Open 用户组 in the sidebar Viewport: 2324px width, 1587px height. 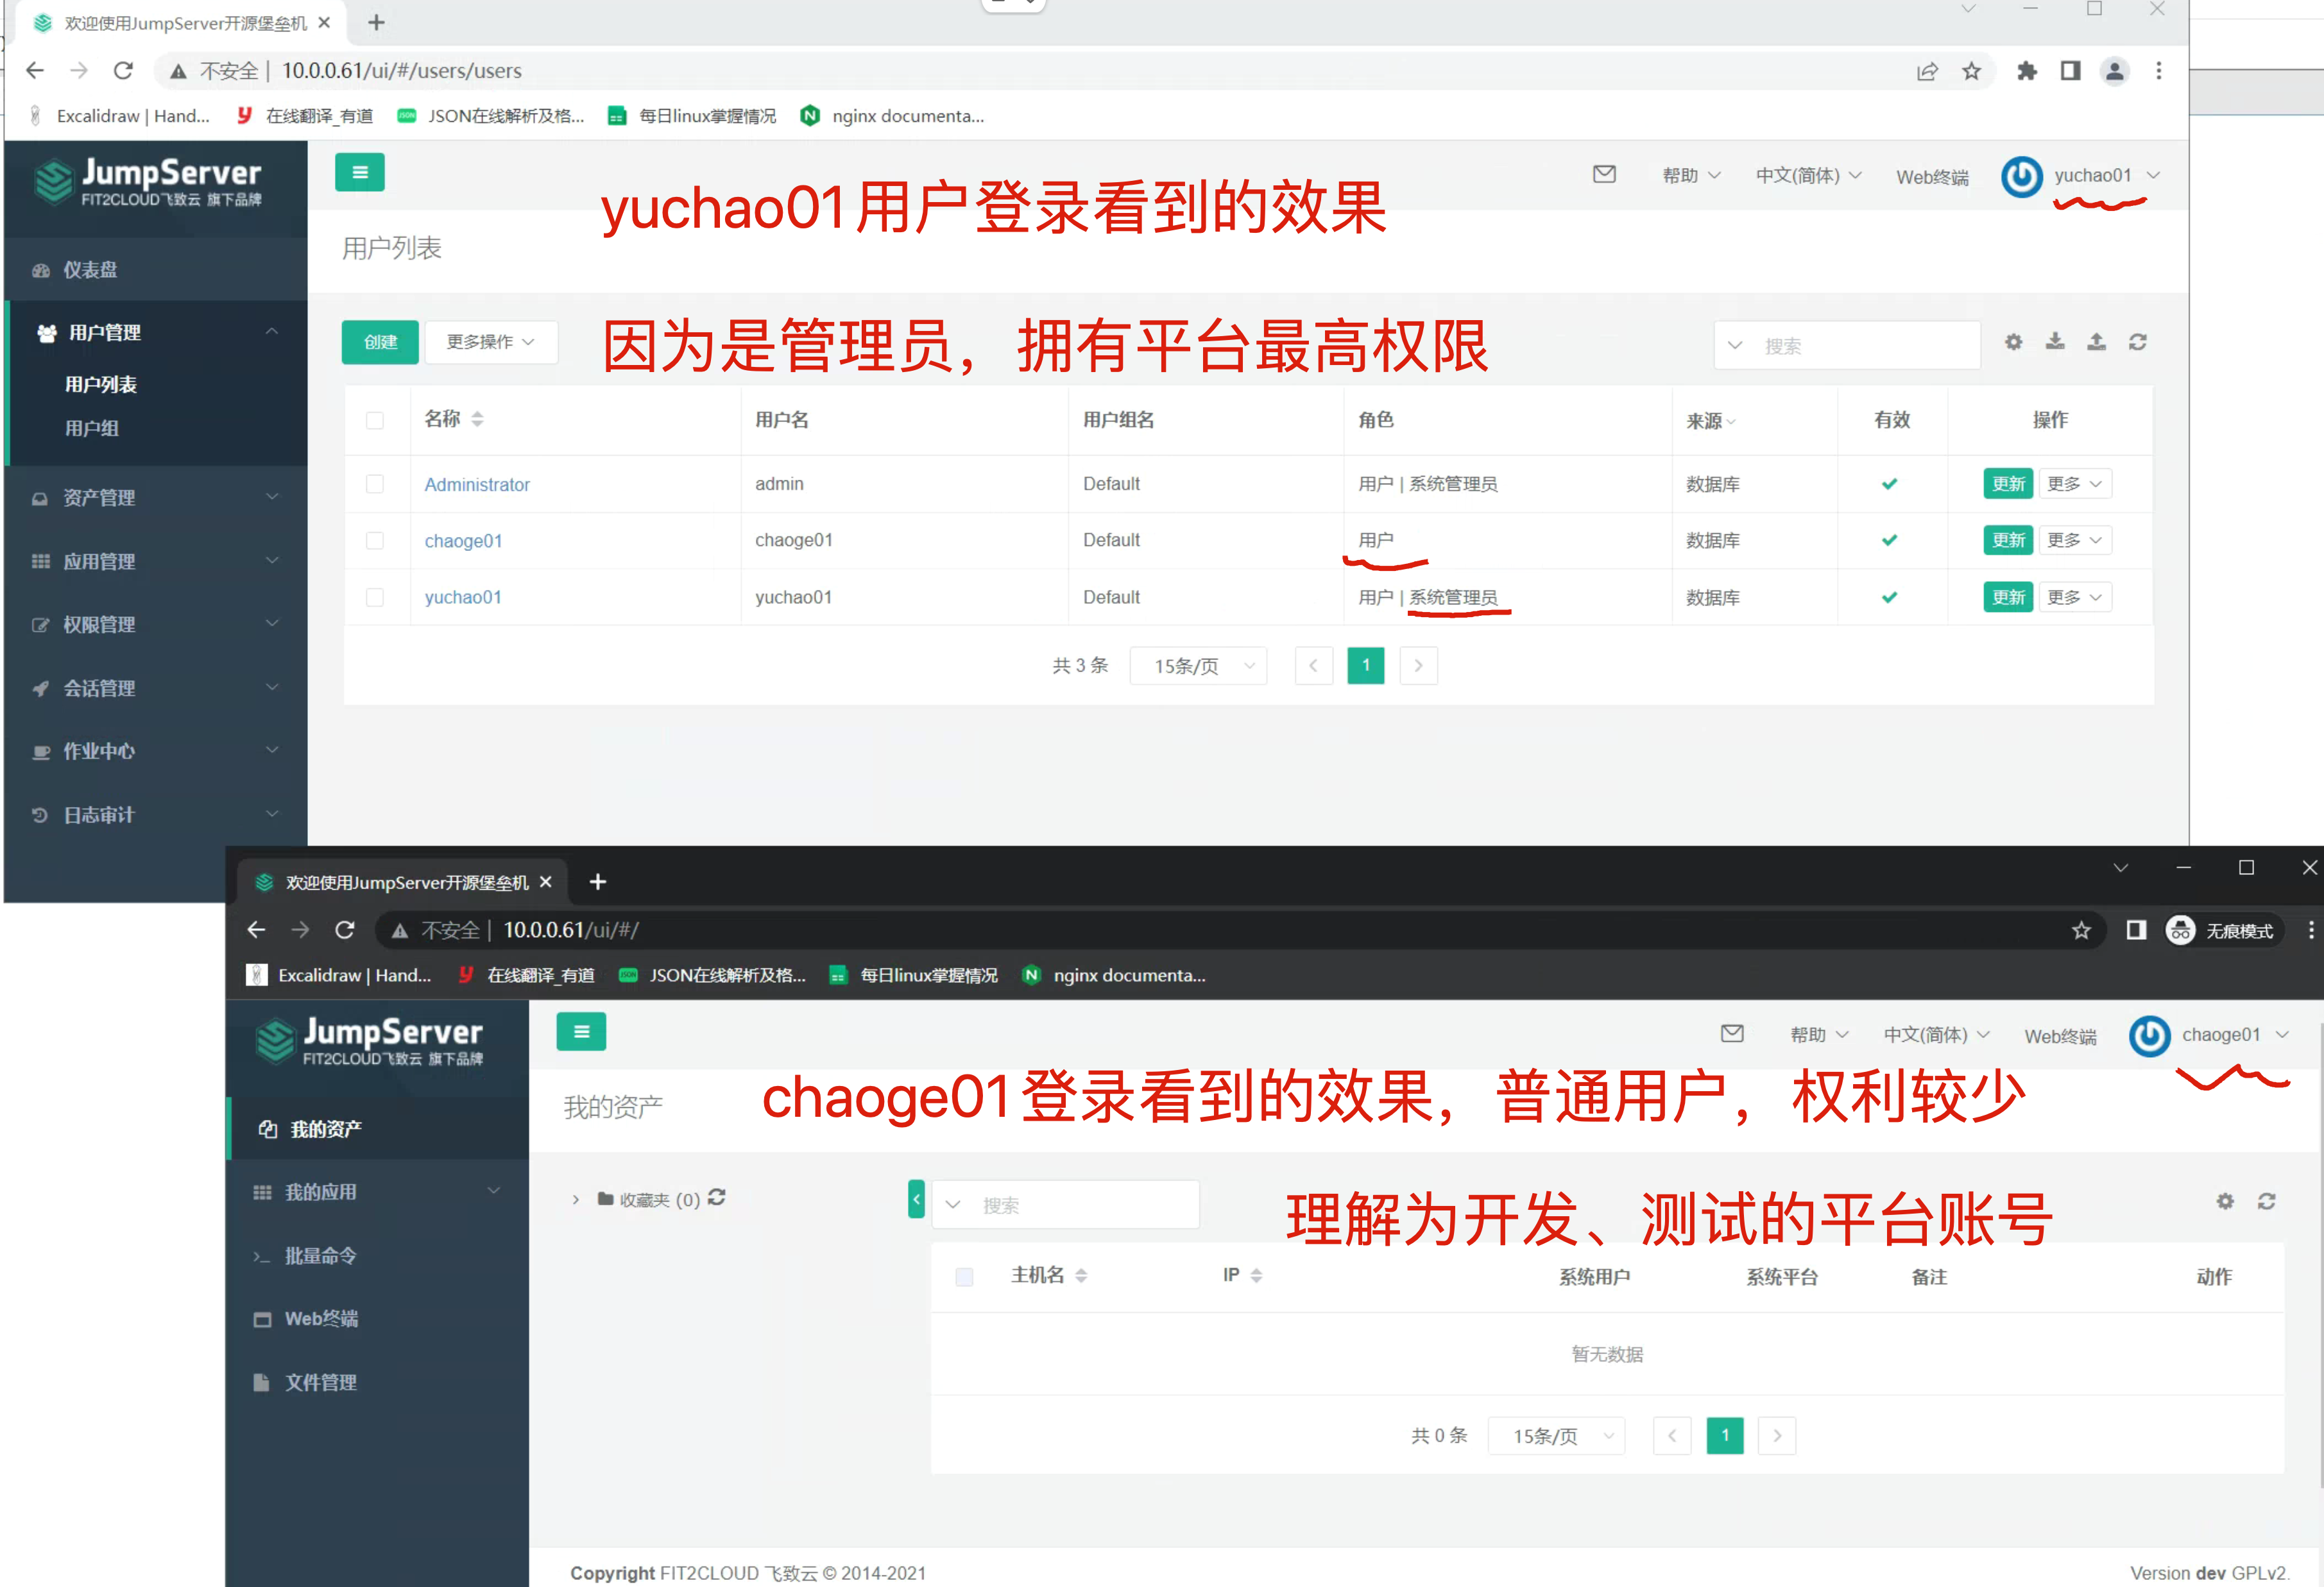coord(92,428)
